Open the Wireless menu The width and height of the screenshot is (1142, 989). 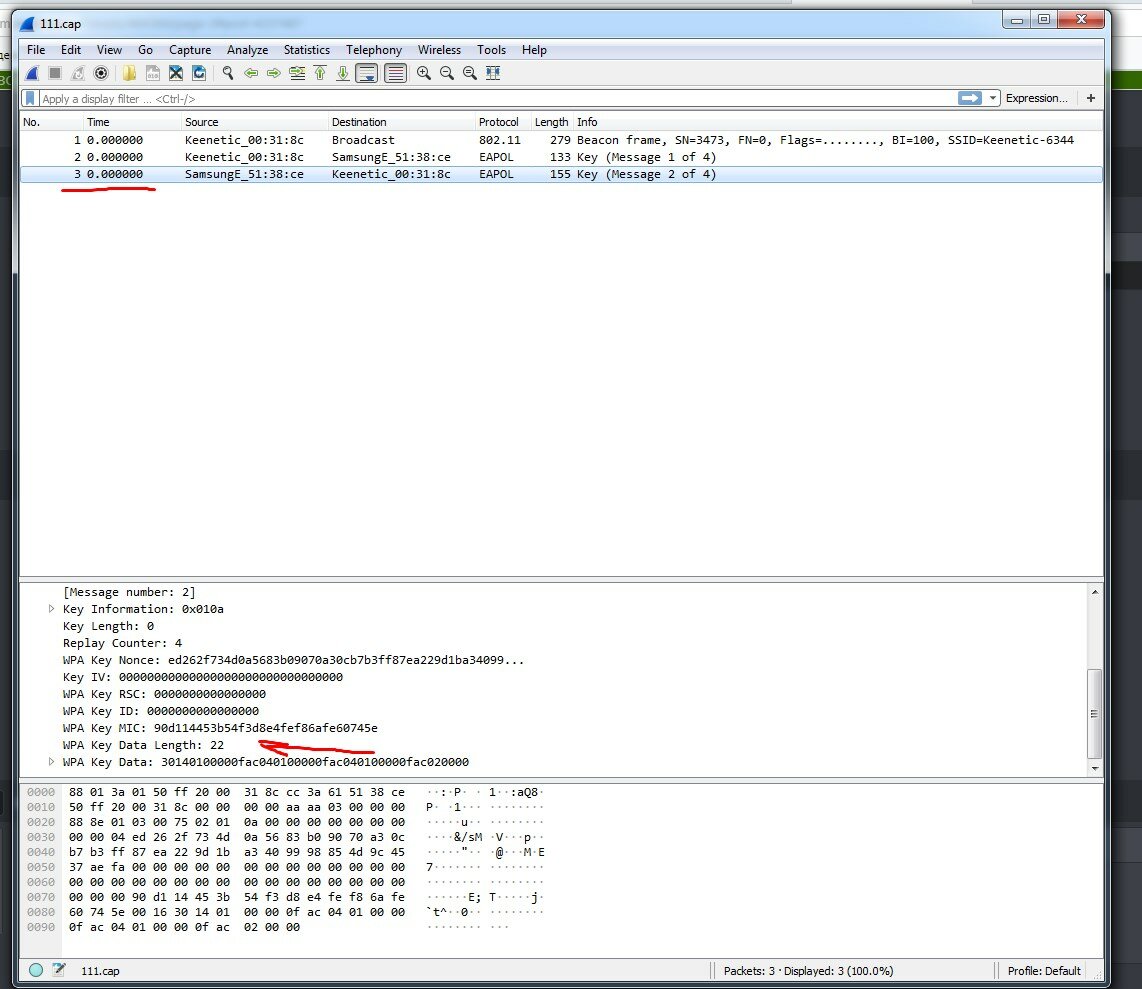point(439,50)
